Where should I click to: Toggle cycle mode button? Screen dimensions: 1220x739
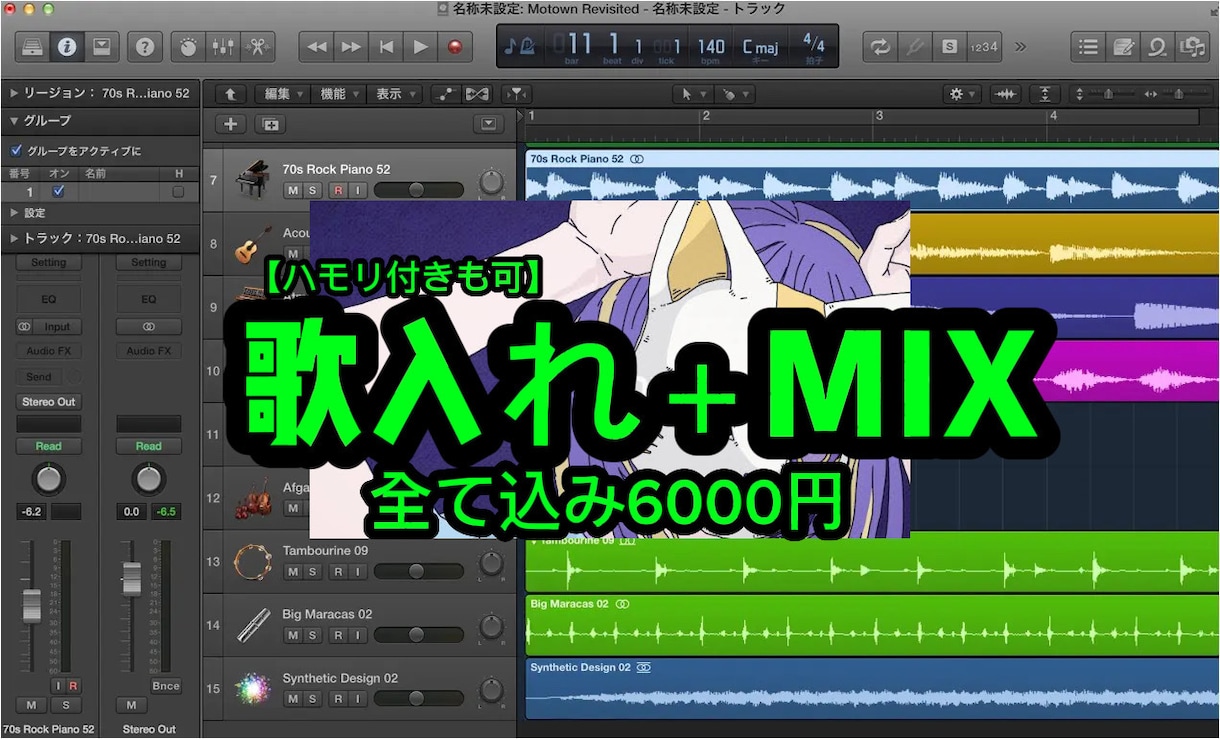point(880,46)
